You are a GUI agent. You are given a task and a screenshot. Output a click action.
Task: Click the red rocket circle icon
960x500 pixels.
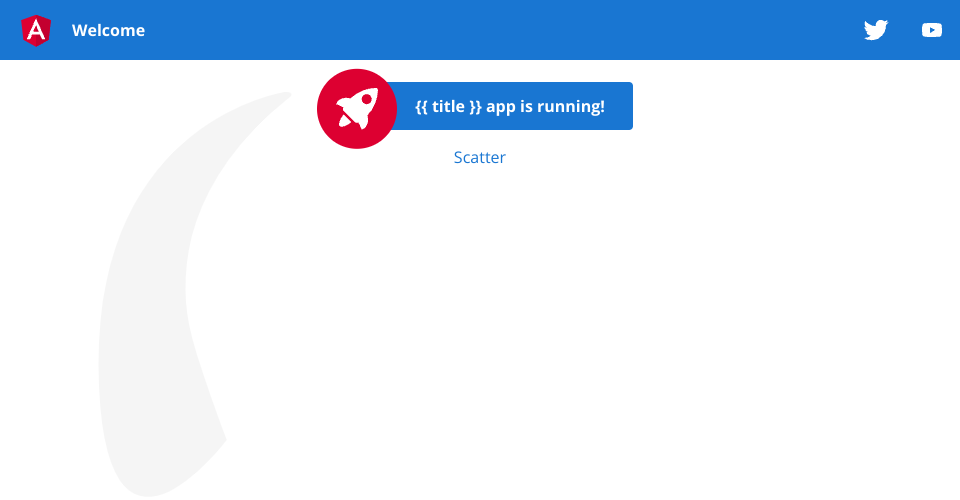[357, 108]
